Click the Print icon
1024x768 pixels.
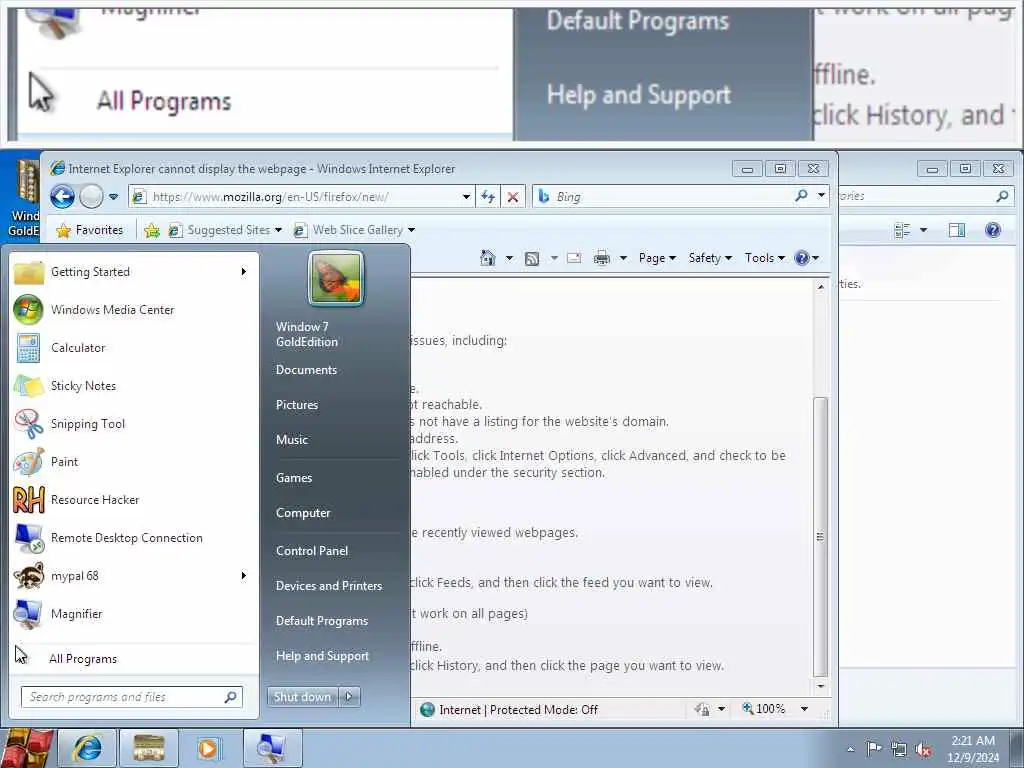(x=601, y=259)
